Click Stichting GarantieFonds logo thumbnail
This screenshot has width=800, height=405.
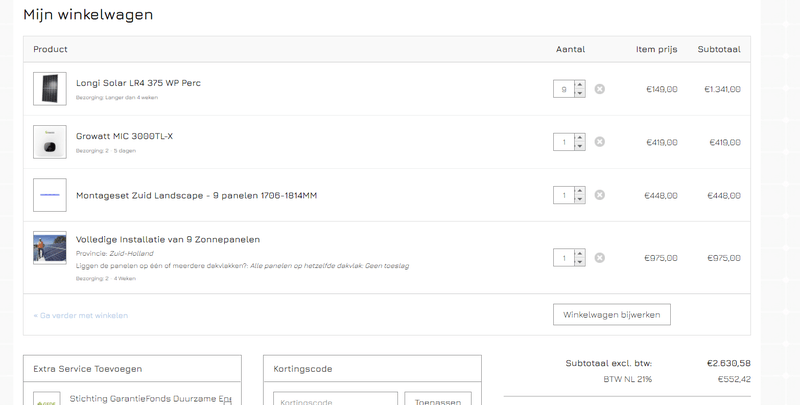pos(47,399)
